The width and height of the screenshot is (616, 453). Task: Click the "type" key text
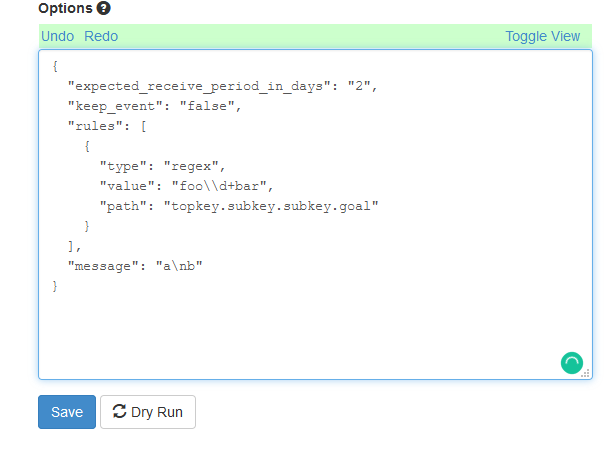(x=123, y=166)
